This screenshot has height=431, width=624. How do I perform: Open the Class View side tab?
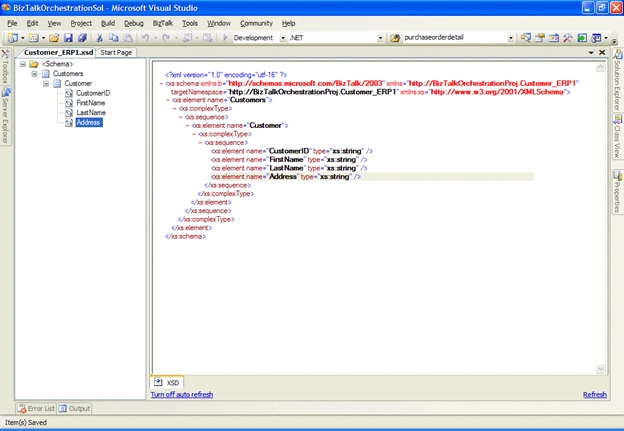[x=617, y=137]
